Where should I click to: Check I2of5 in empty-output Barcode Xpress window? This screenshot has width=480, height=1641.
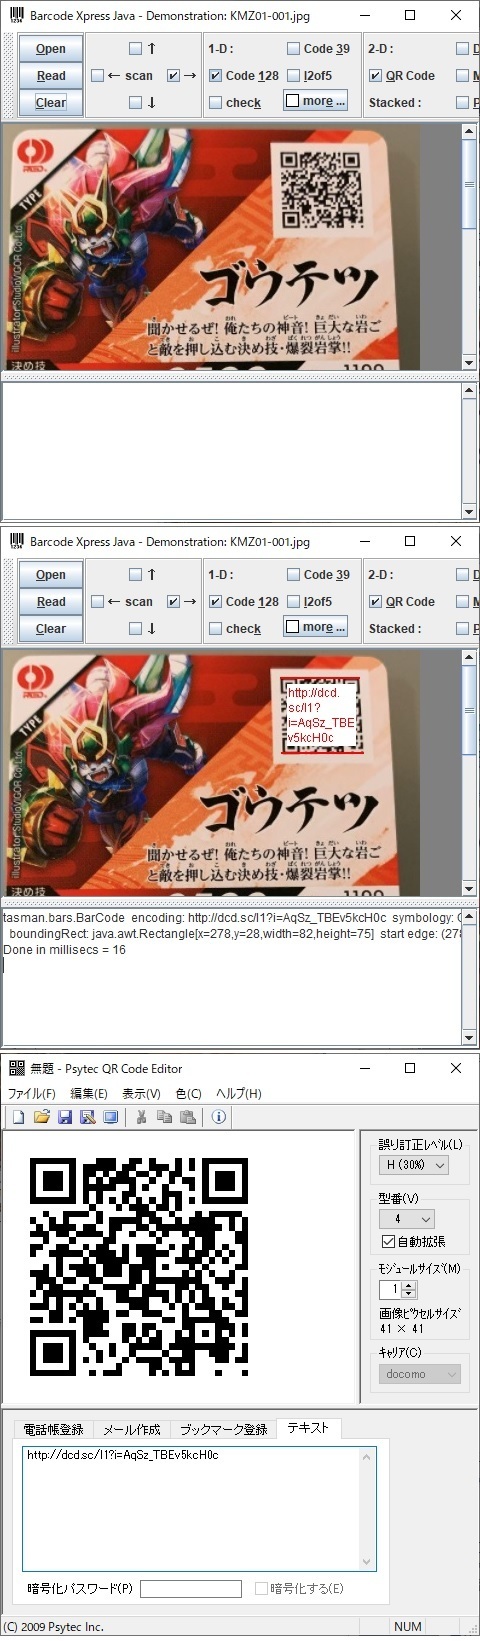[x=293, y=75]
